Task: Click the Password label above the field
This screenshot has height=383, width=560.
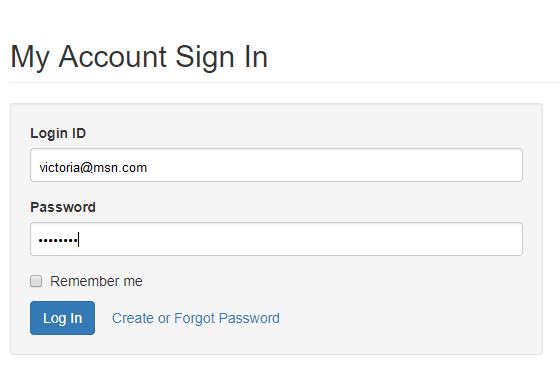Action: click(63, 207)
